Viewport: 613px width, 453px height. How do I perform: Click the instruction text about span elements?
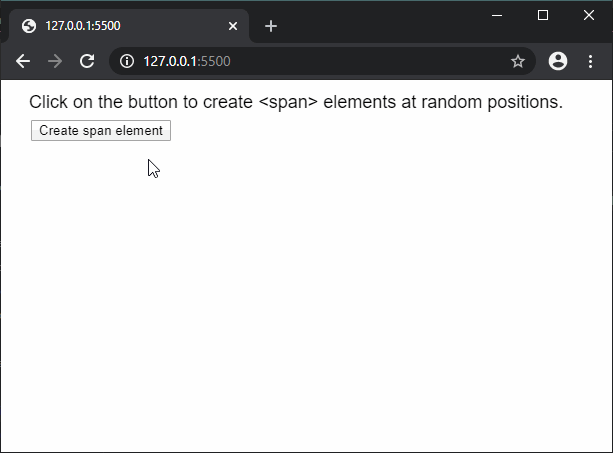pos(296,102)
